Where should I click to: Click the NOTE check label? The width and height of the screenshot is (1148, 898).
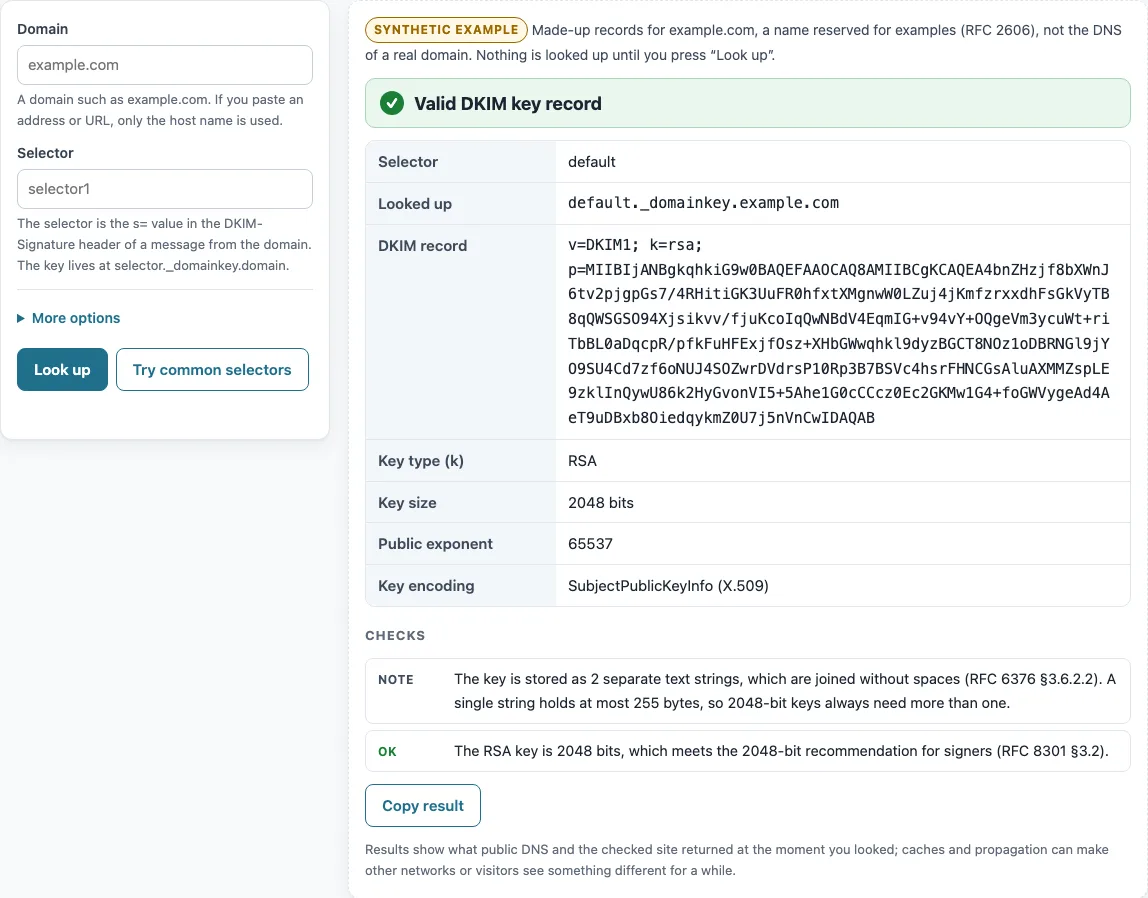[396, 679]
